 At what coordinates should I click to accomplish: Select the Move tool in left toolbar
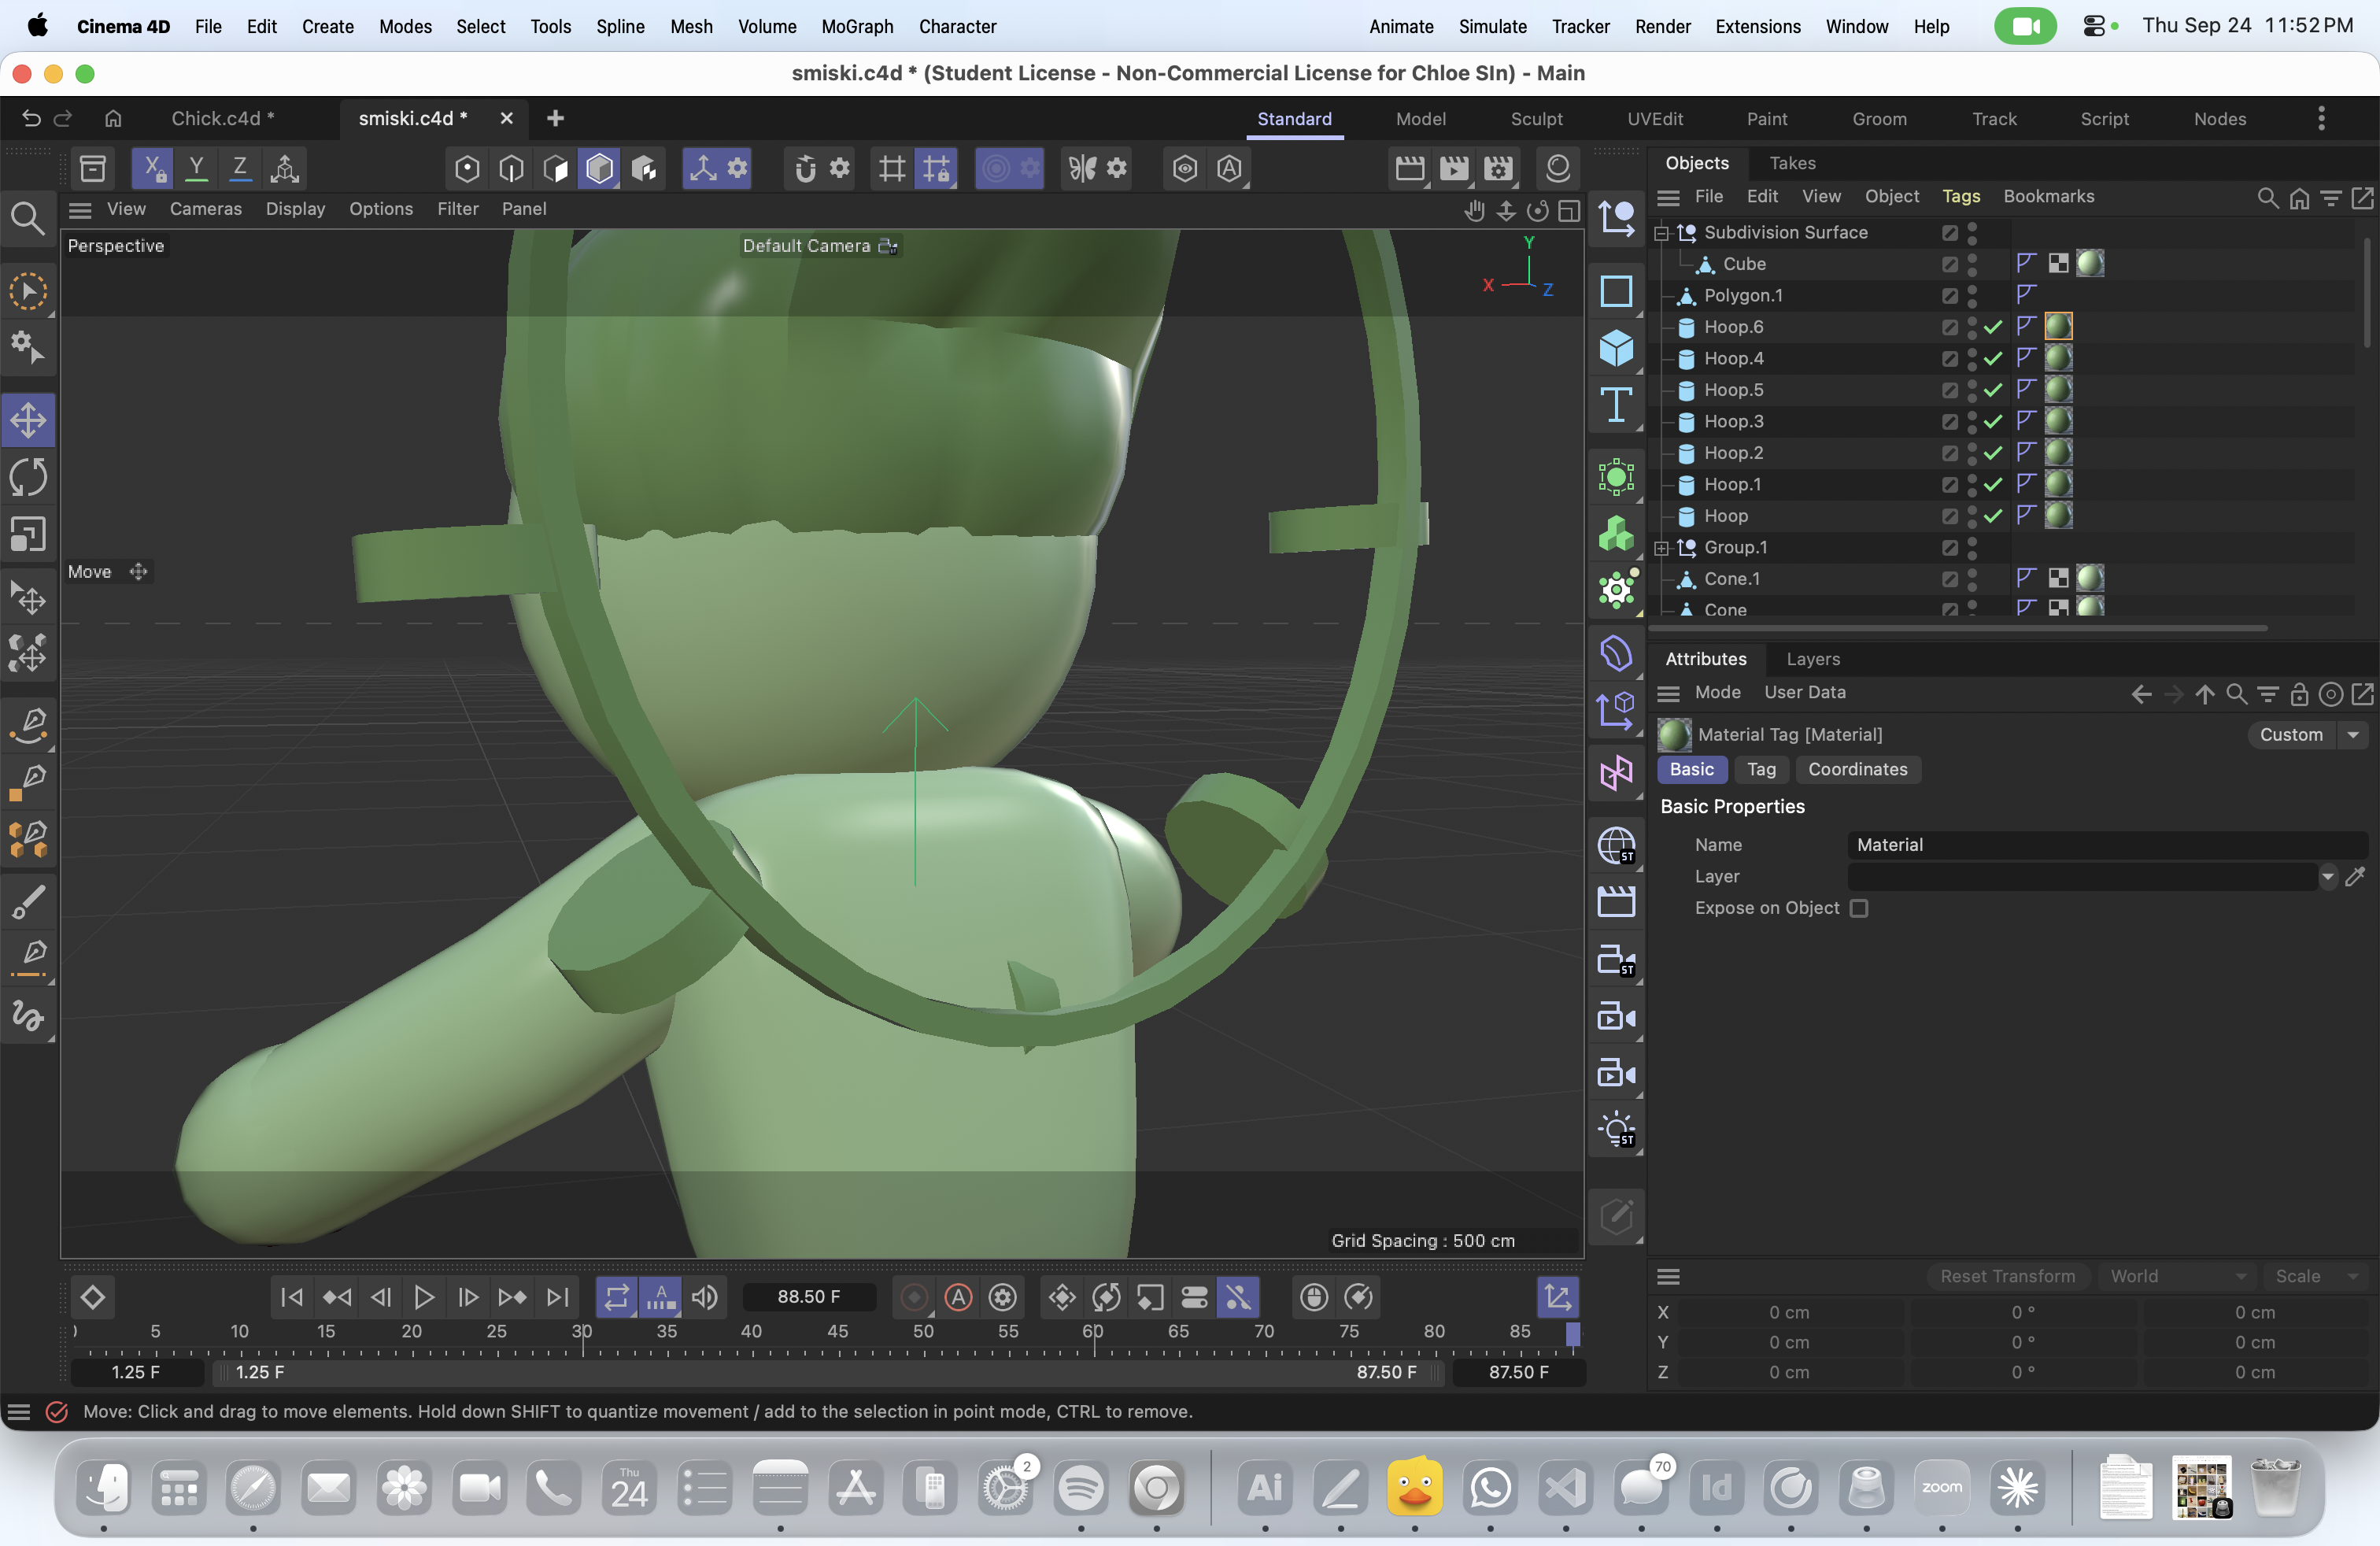28,420
